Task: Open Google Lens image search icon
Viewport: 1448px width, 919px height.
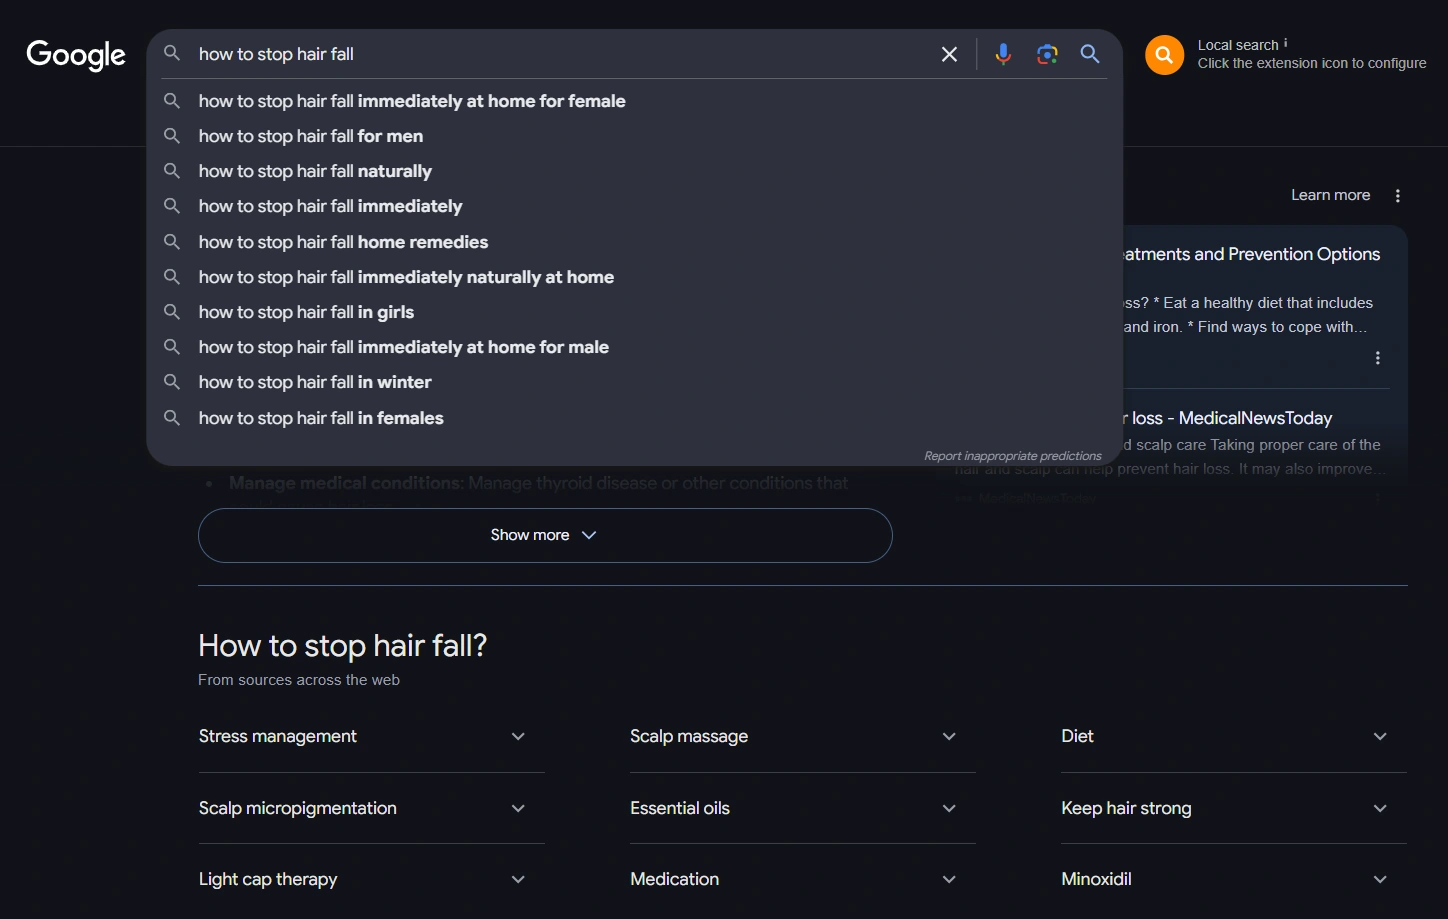Action: 1047,54
